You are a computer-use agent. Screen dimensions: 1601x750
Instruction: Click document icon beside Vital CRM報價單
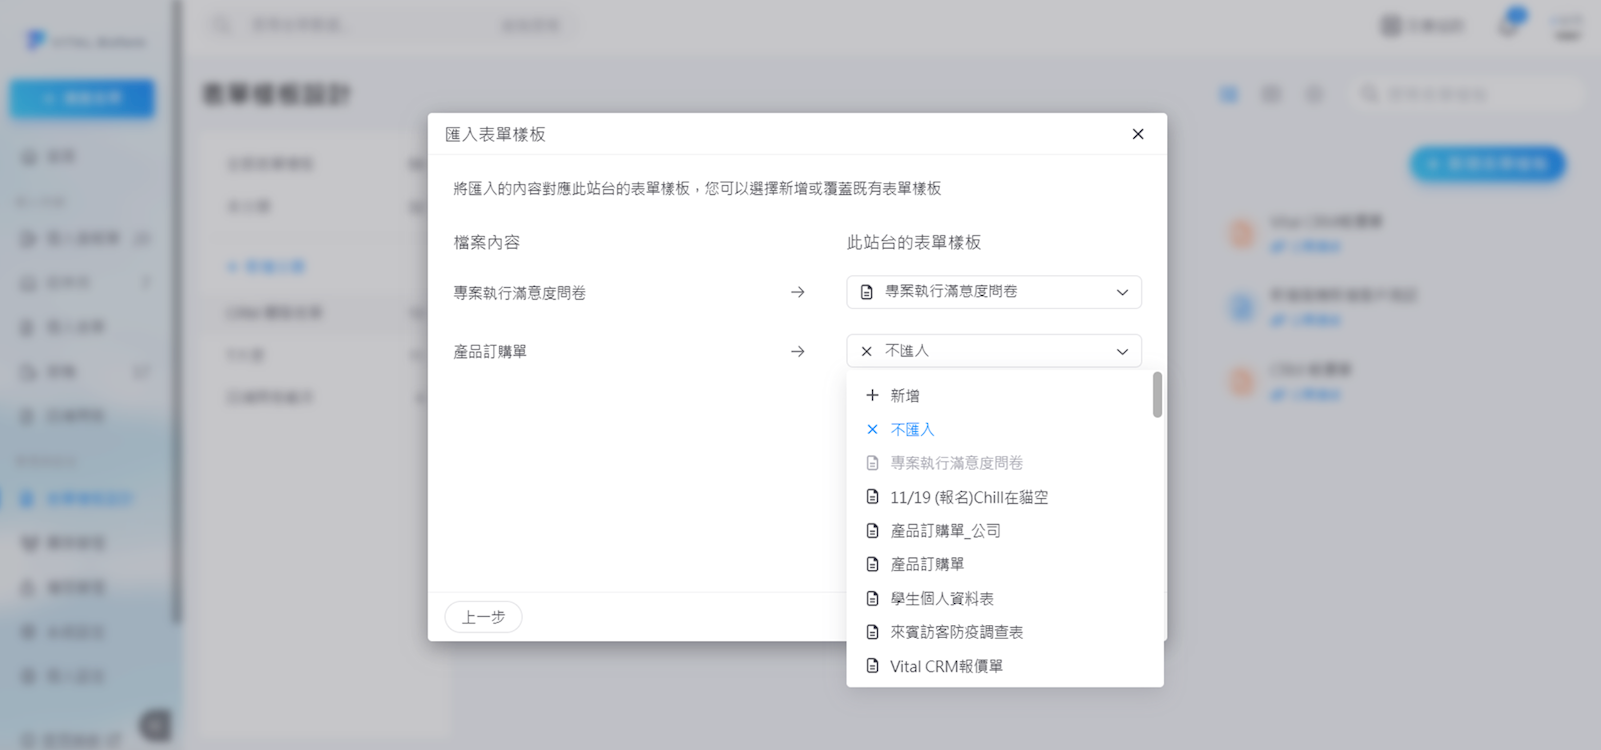872,666
